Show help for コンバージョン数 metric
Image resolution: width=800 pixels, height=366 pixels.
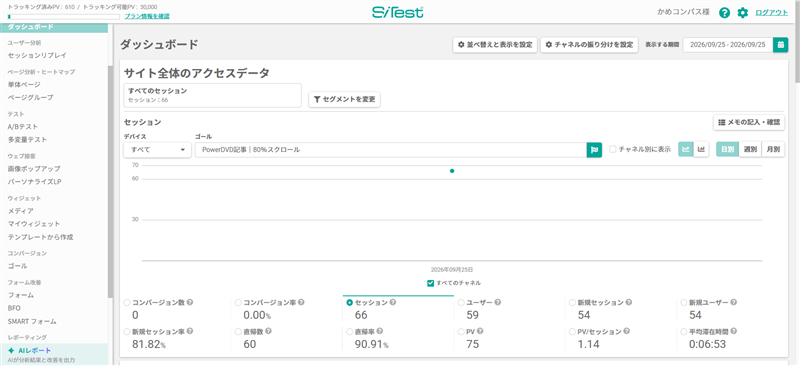190,302
